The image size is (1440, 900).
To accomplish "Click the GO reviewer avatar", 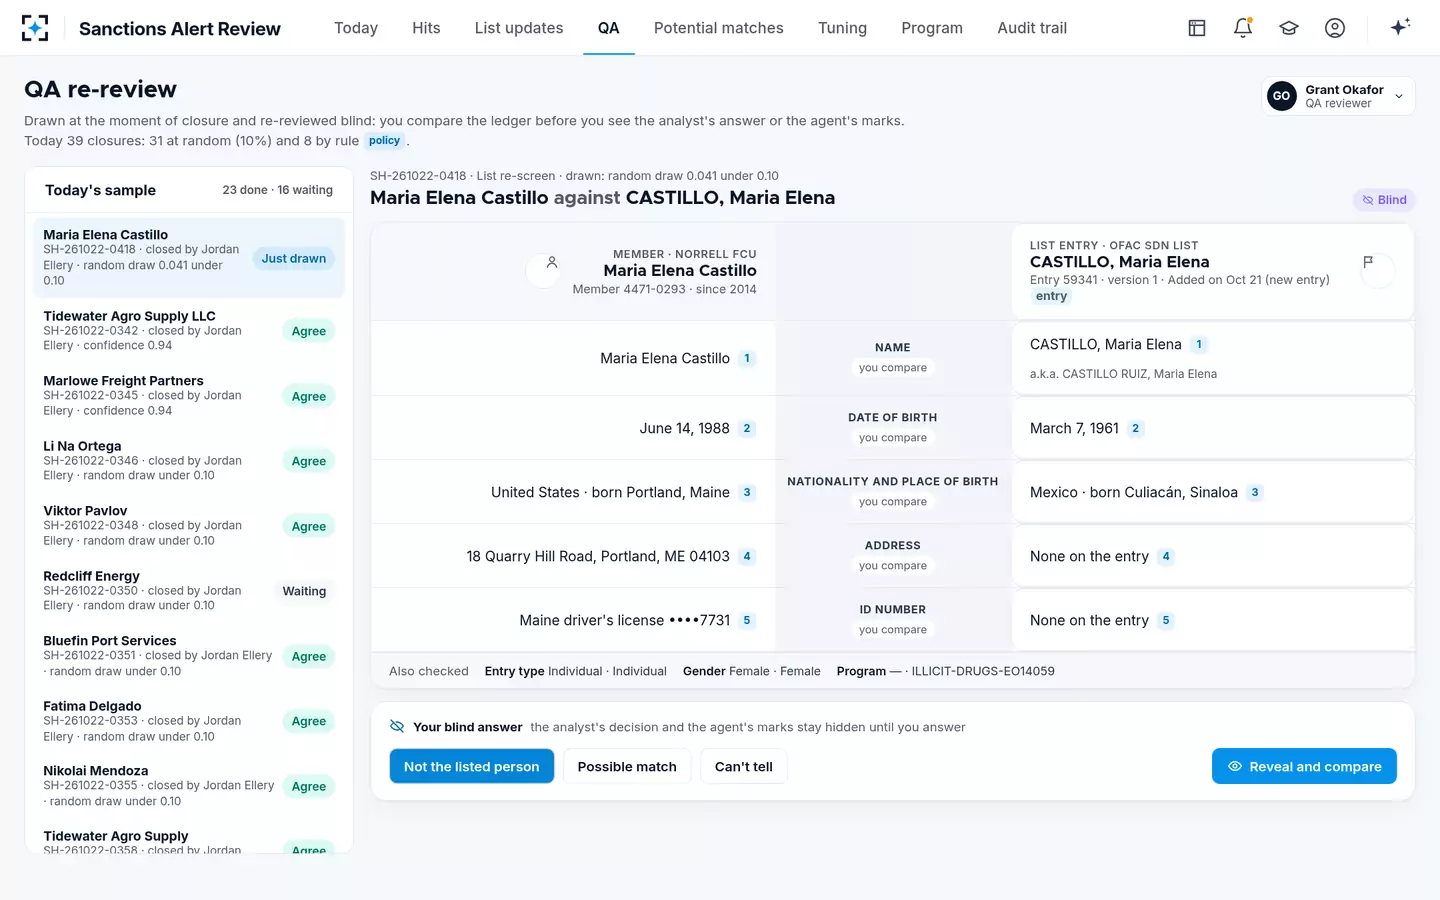I will tap(1281, 96).
